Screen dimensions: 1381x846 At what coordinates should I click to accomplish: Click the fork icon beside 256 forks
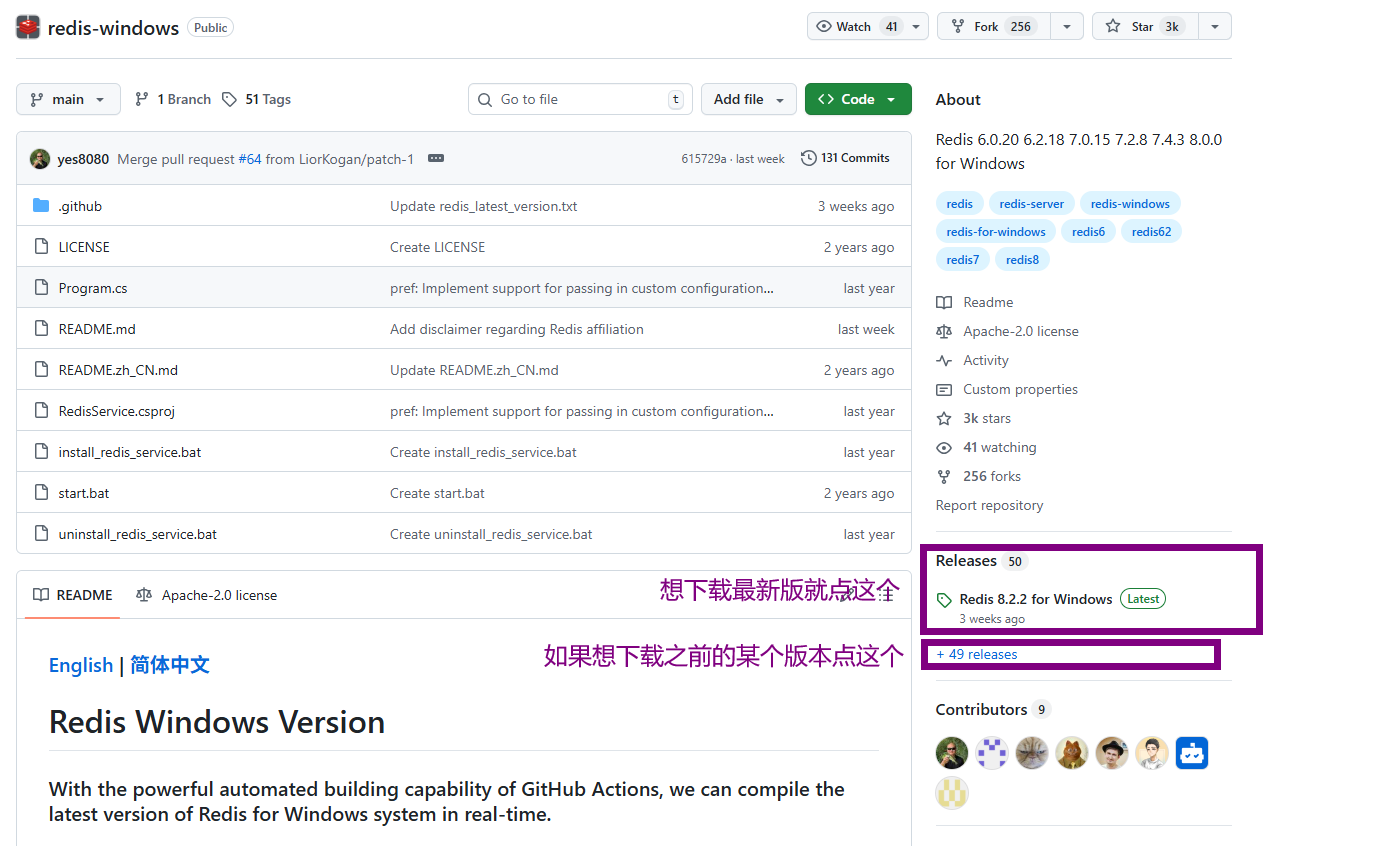point(944,476)
